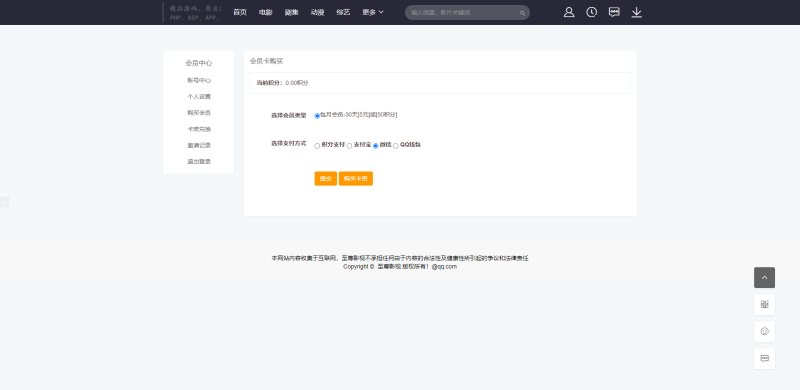
Task: Click the download arrow icon in header
Action: [637, 12]
